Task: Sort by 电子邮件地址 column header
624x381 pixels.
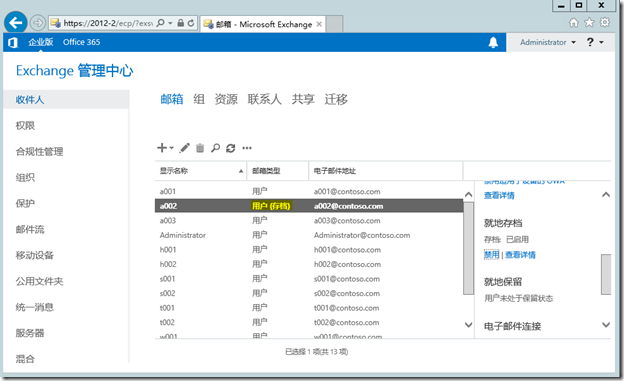Action: (x=386, y=171)
